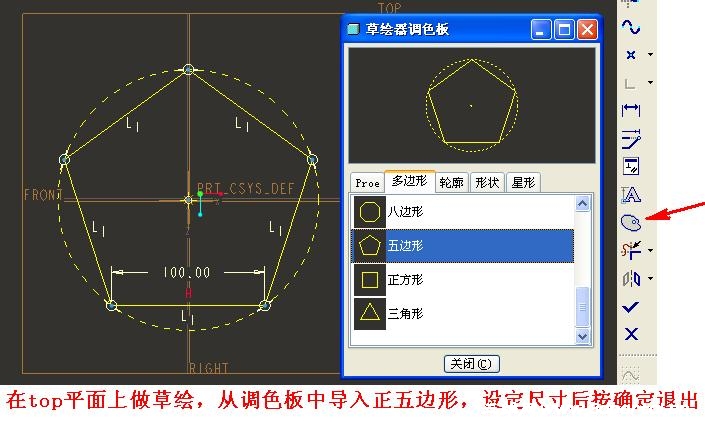Click the pentagon preview in palette dialog

tap(472, 106)
